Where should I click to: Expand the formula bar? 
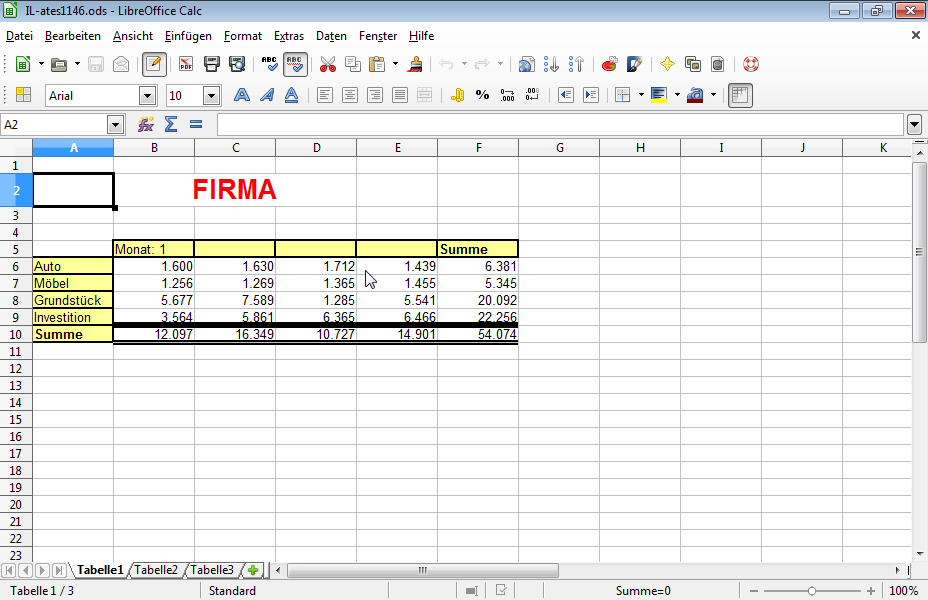click(x=914, y=125)
